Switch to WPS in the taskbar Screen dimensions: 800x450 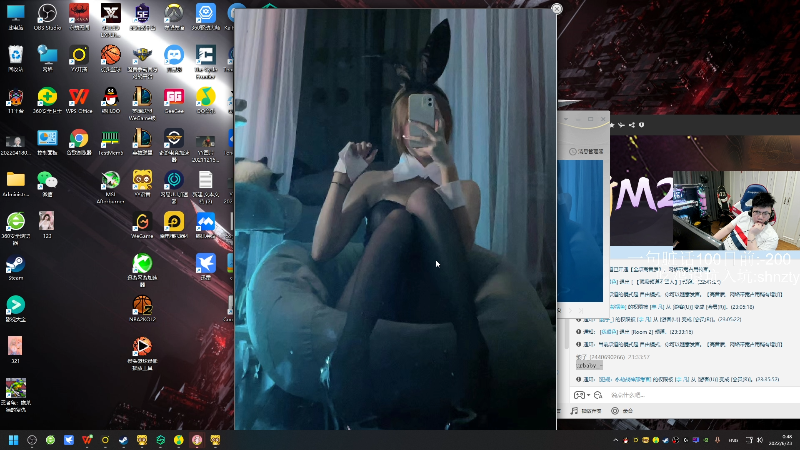click(x=87, y=440)
